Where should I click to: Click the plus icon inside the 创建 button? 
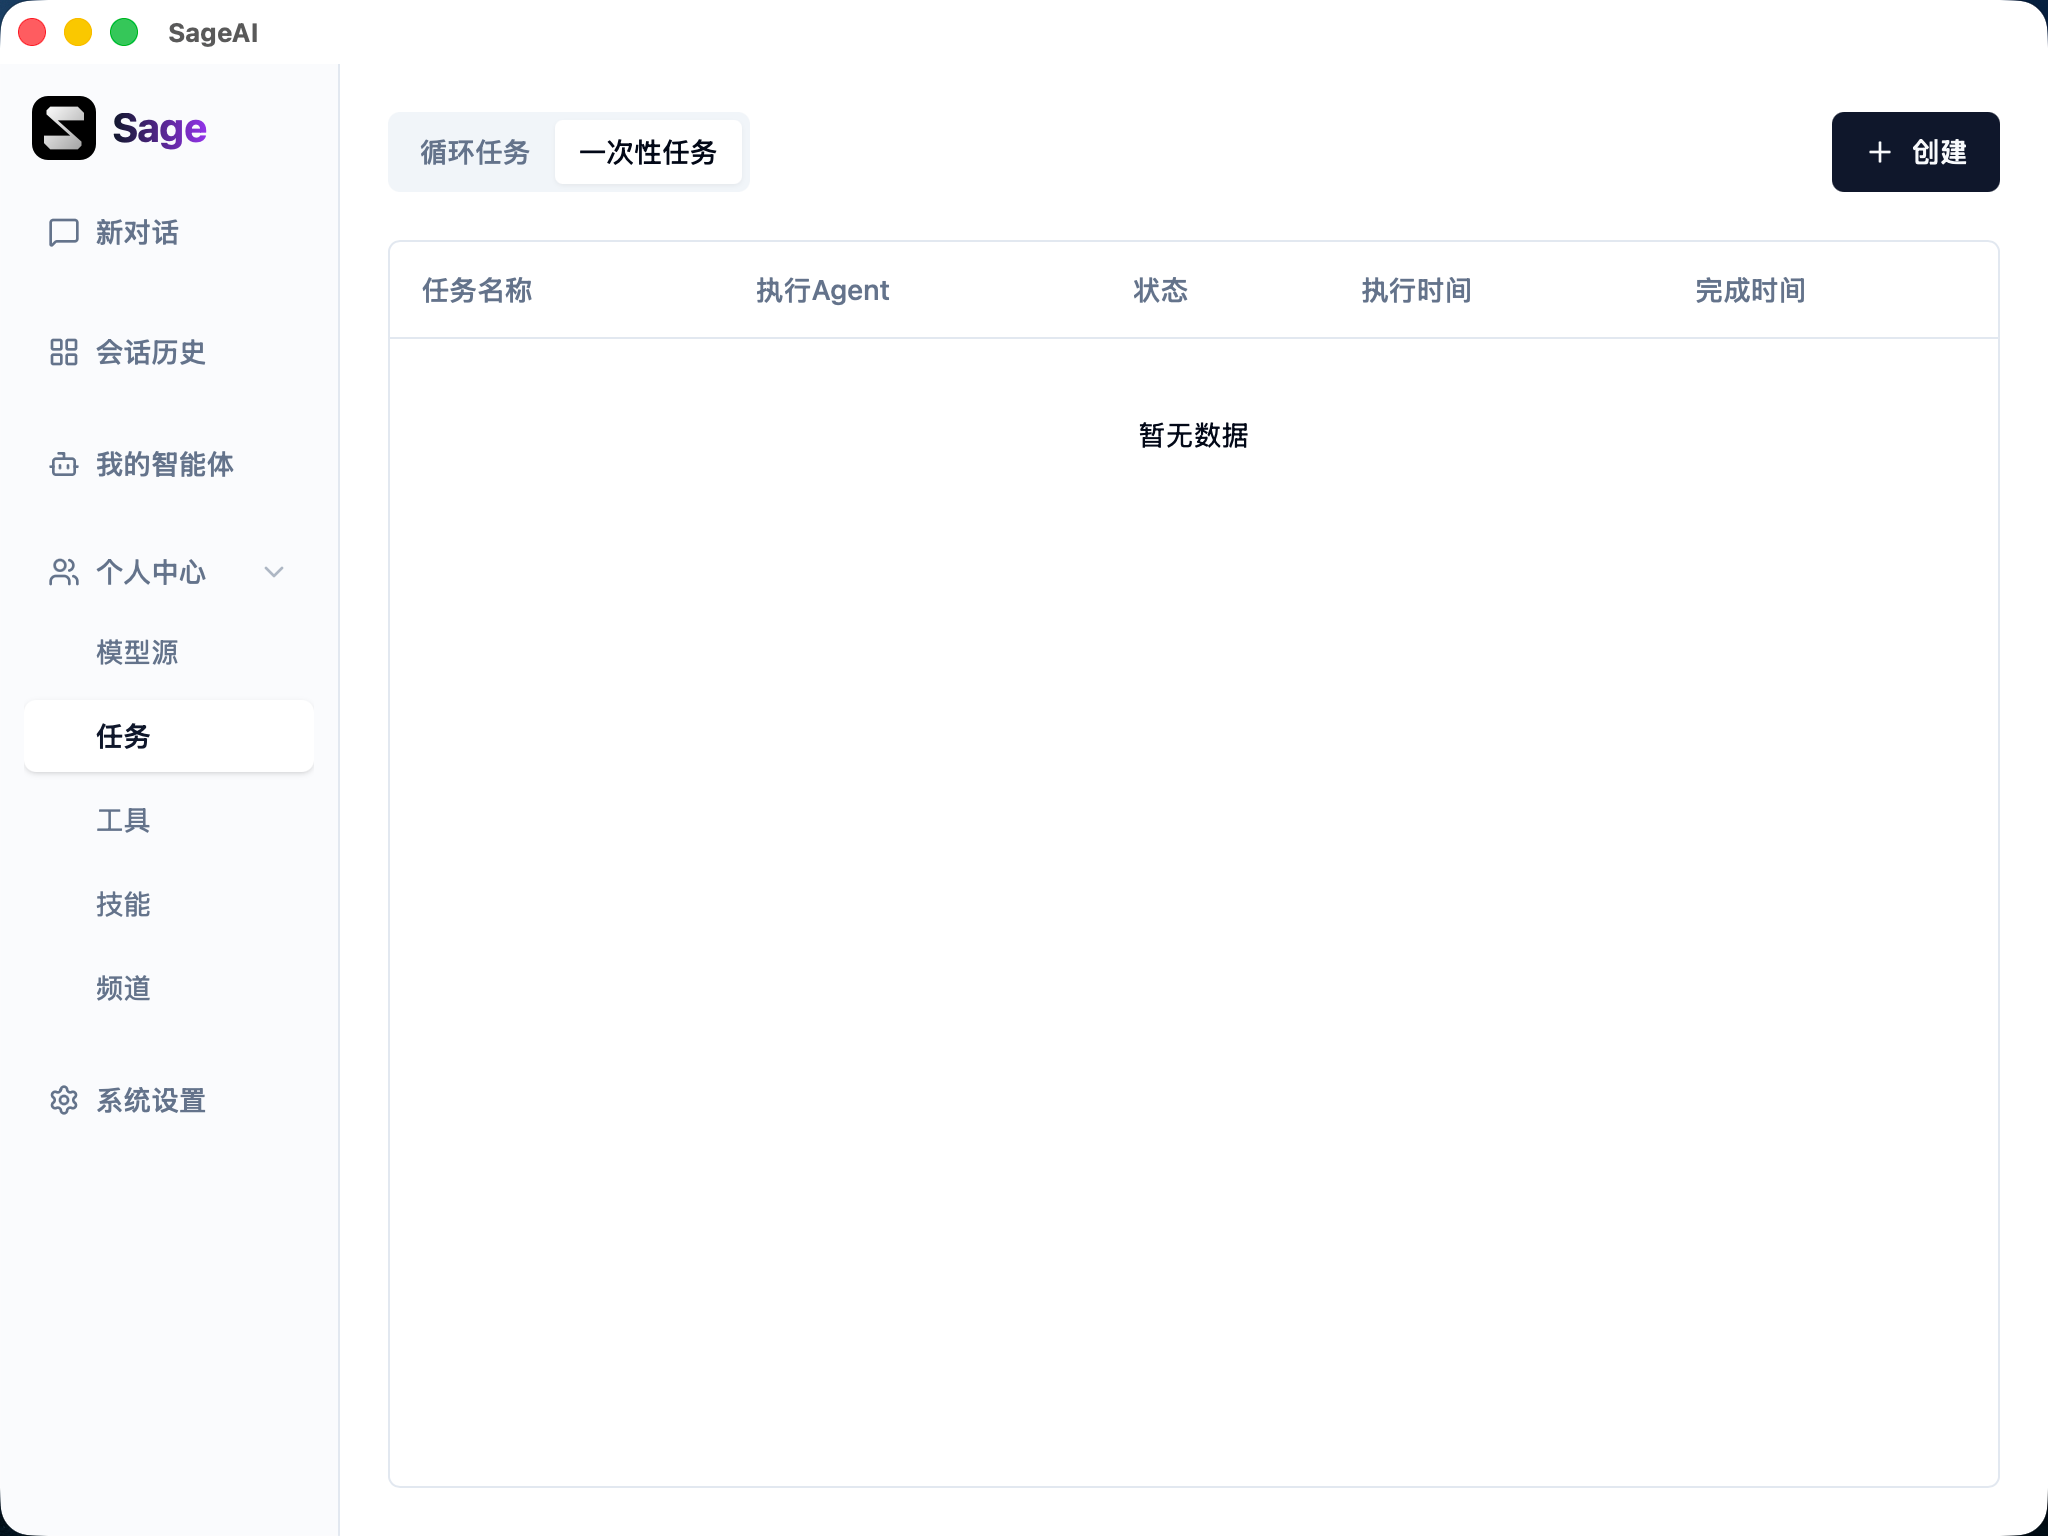pyautogui.click(x=1880, y=152)
